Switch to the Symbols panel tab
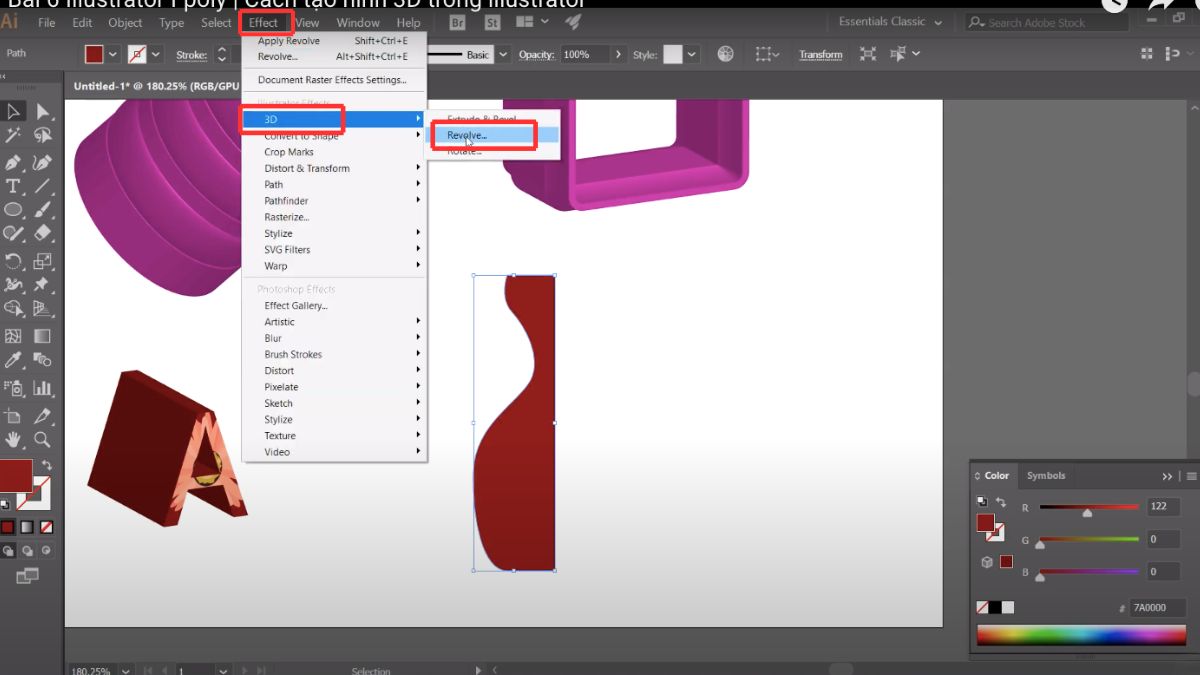 click(1046, 476)
